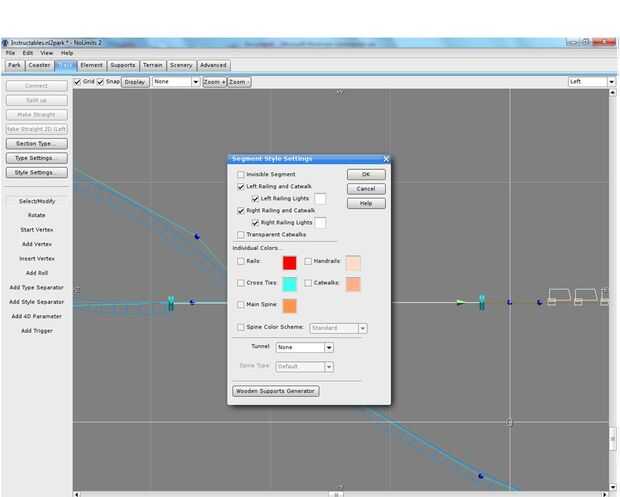620x497 pixels.
Task: Click the vertical scrollbar up arrow
Action: tap(612, 93)
